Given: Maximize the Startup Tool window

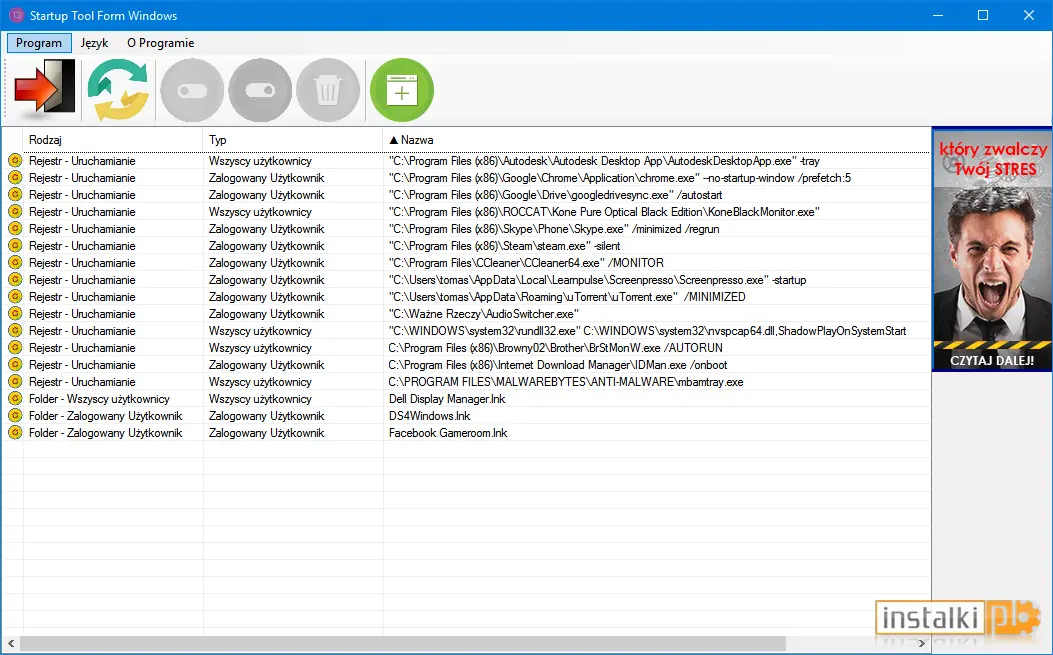Looking at the screenshot, I should tap(983, 15).
